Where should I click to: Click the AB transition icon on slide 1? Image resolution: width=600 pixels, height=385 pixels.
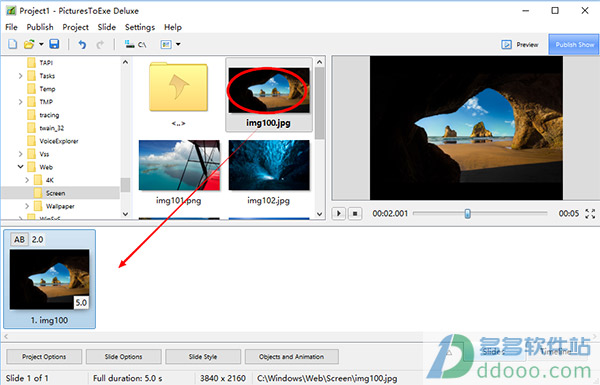tap(19, 240)
